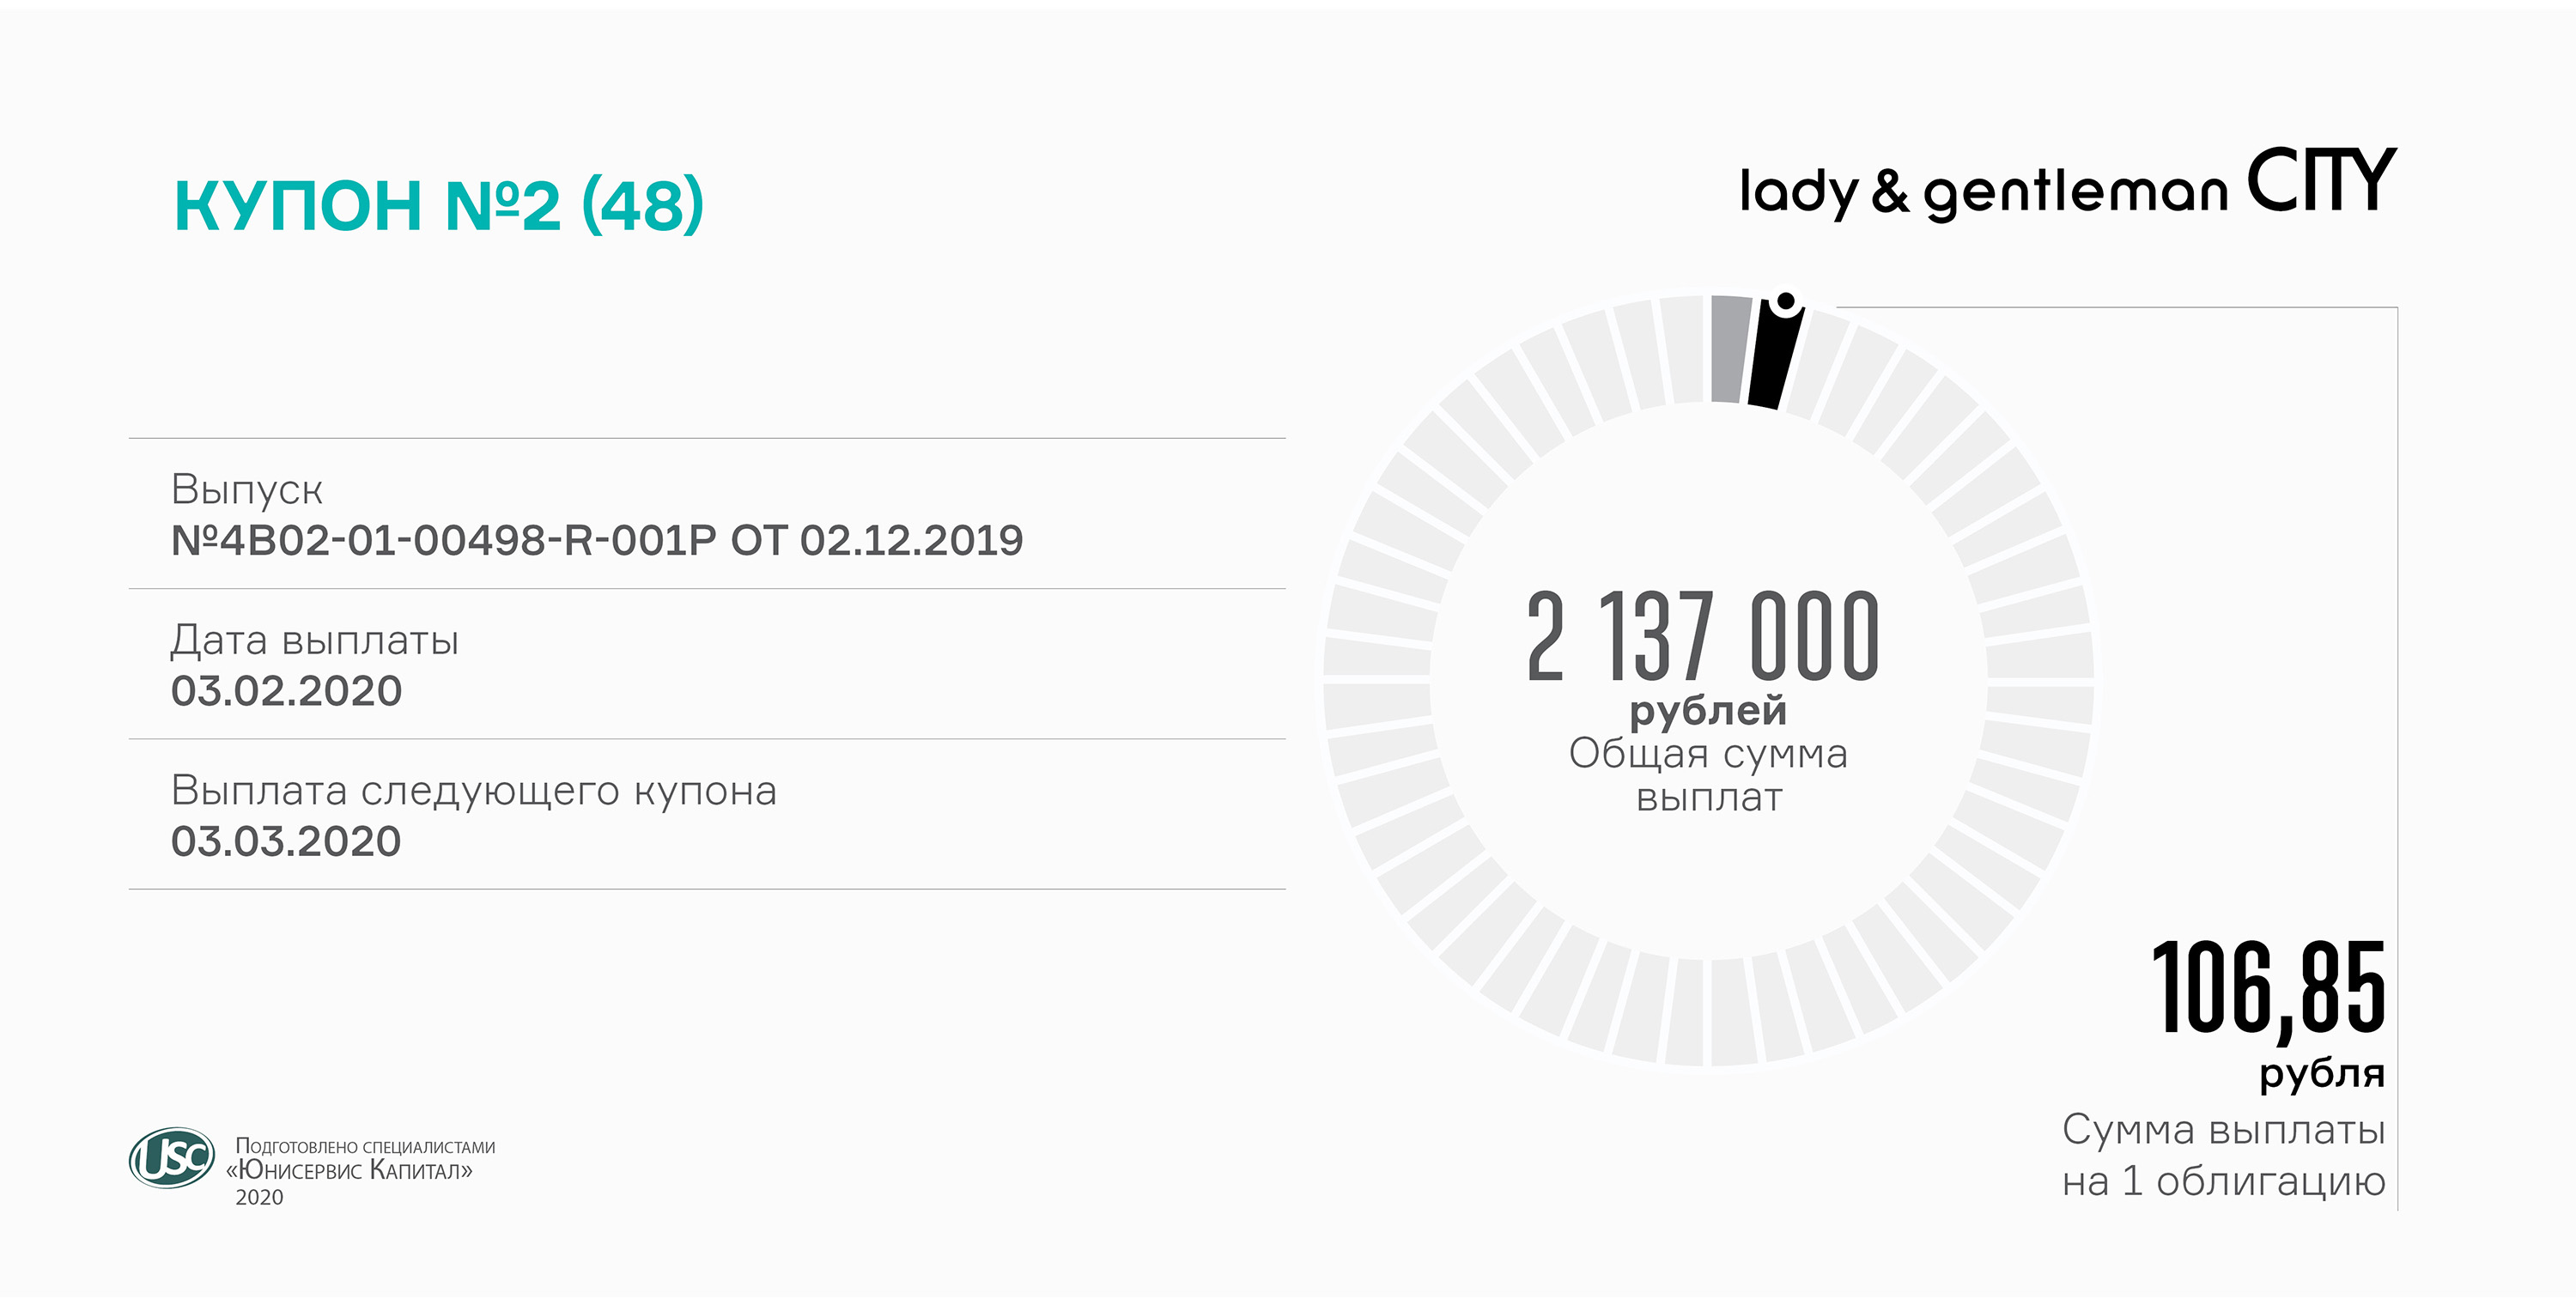Select the payment date 03.02.2020
This screenshot has height=1299, width=2576.
pos(287,691)
